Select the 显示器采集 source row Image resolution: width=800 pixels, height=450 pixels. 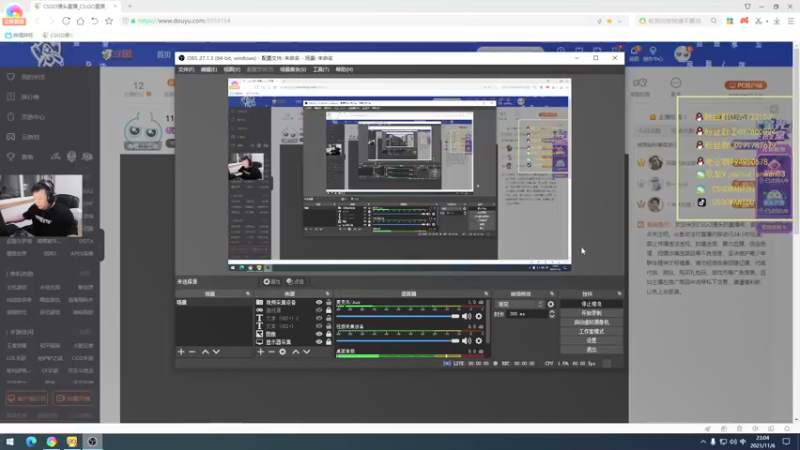[293, 342]
